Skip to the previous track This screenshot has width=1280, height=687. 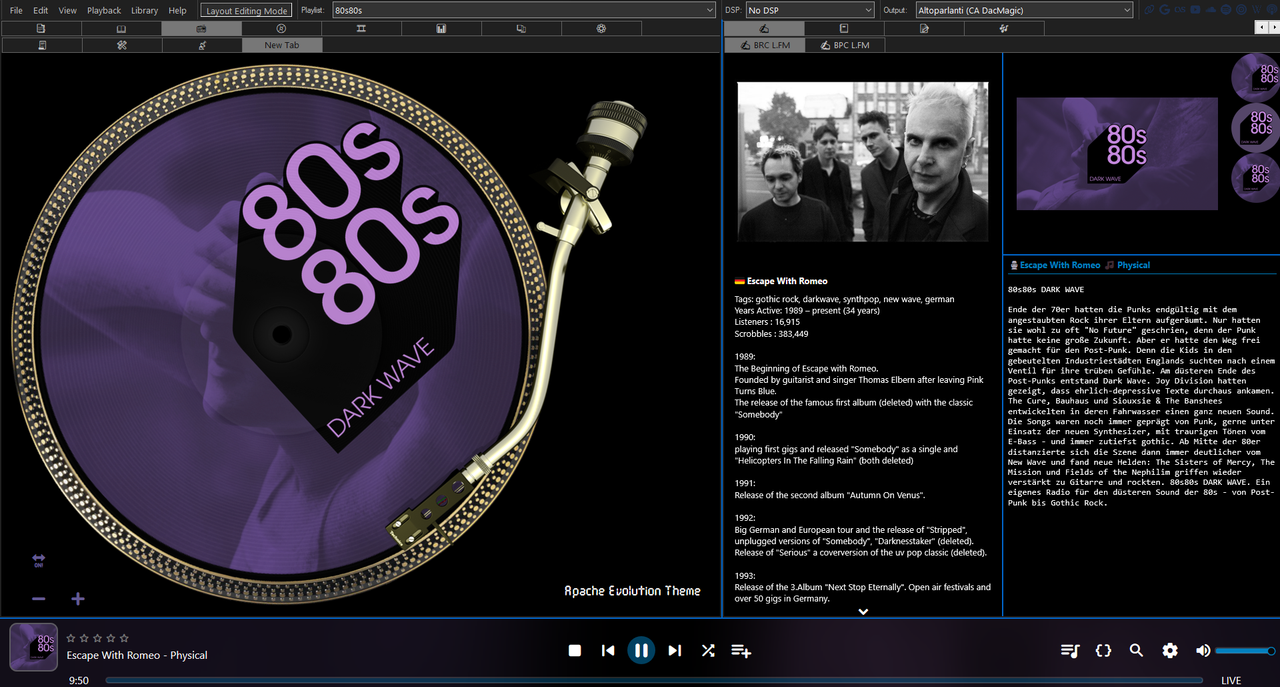(608, 650)
